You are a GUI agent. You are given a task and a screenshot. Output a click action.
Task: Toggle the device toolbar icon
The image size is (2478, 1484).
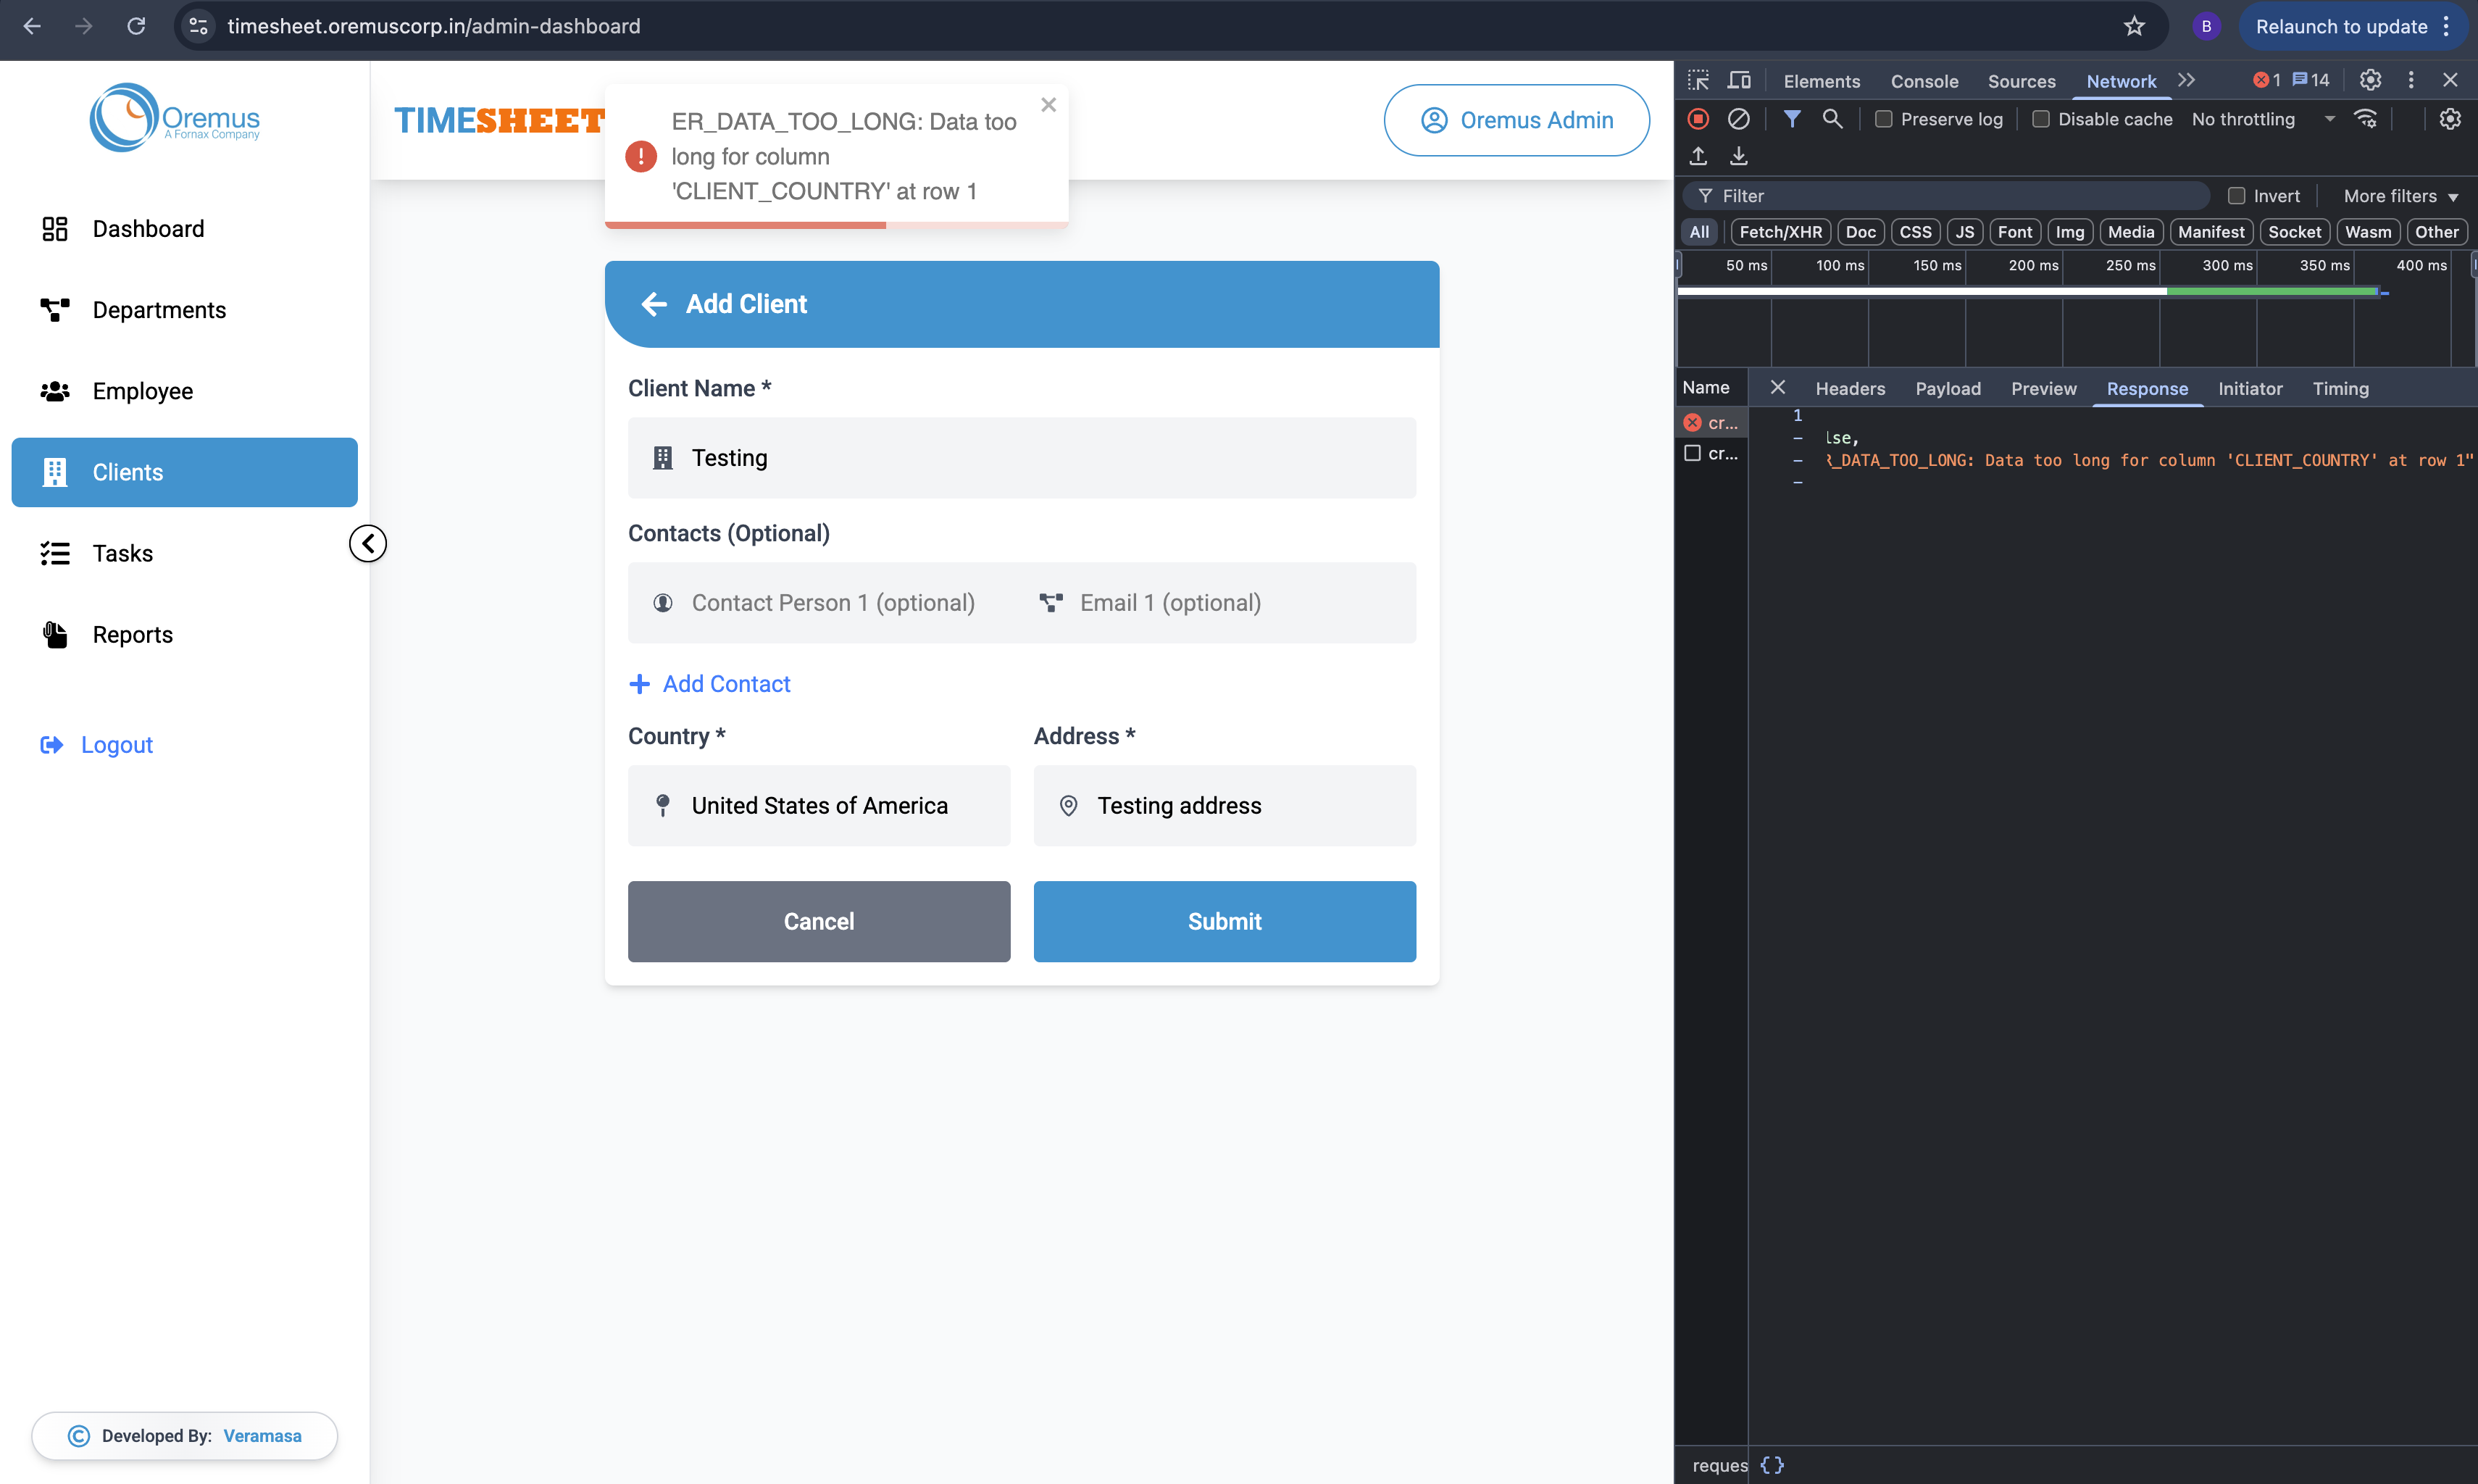[x=1740, y=81]
